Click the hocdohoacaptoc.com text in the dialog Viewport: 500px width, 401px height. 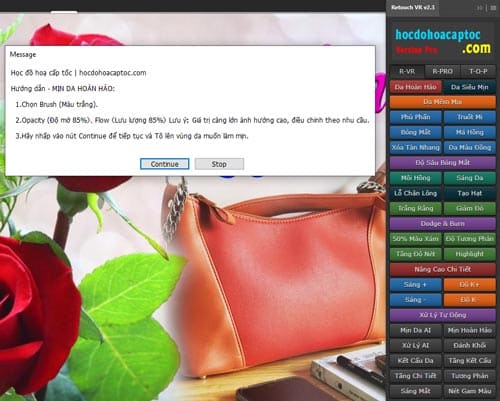(113, 73)
